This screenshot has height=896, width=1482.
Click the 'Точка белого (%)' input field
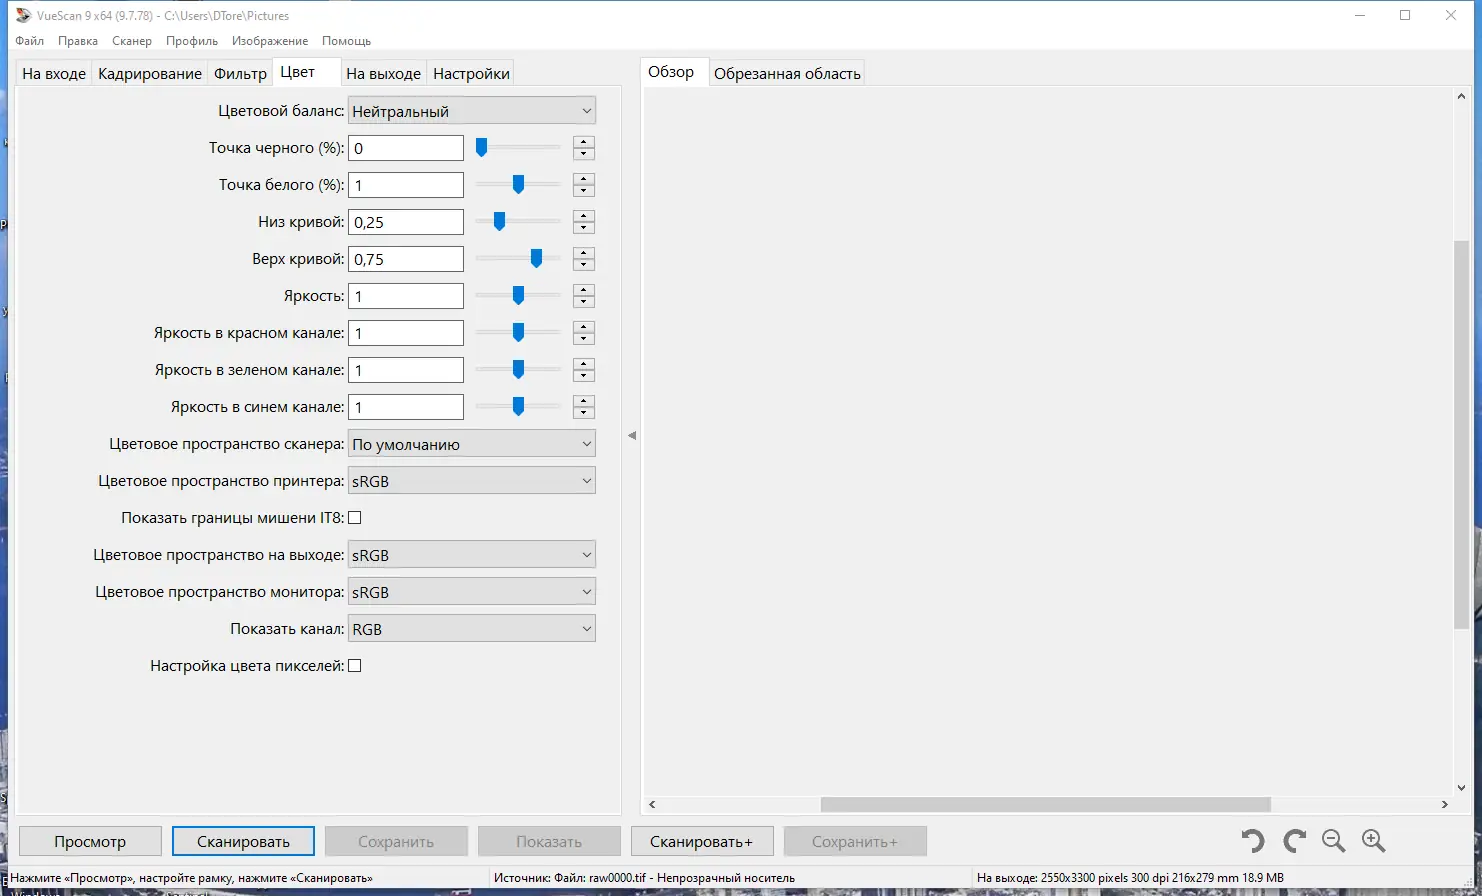click(405, 185)
